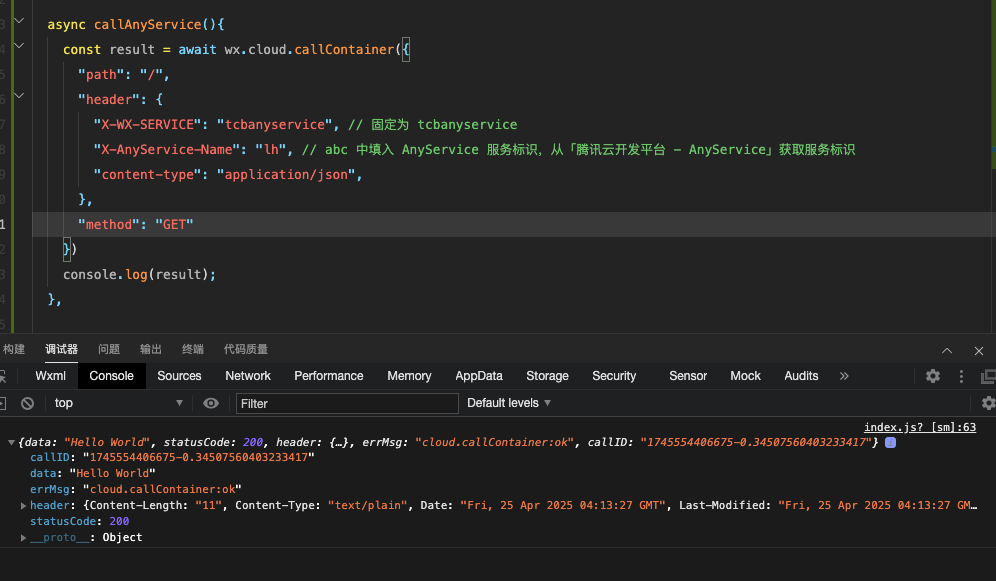The image size is (996, 581).
Task: Open the 代码质量 panel tab
Action: coord(245,349)
